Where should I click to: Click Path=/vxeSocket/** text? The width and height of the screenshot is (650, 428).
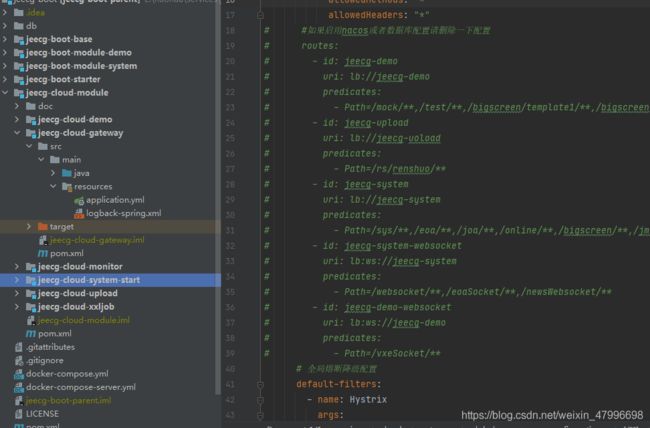[392, 354]
